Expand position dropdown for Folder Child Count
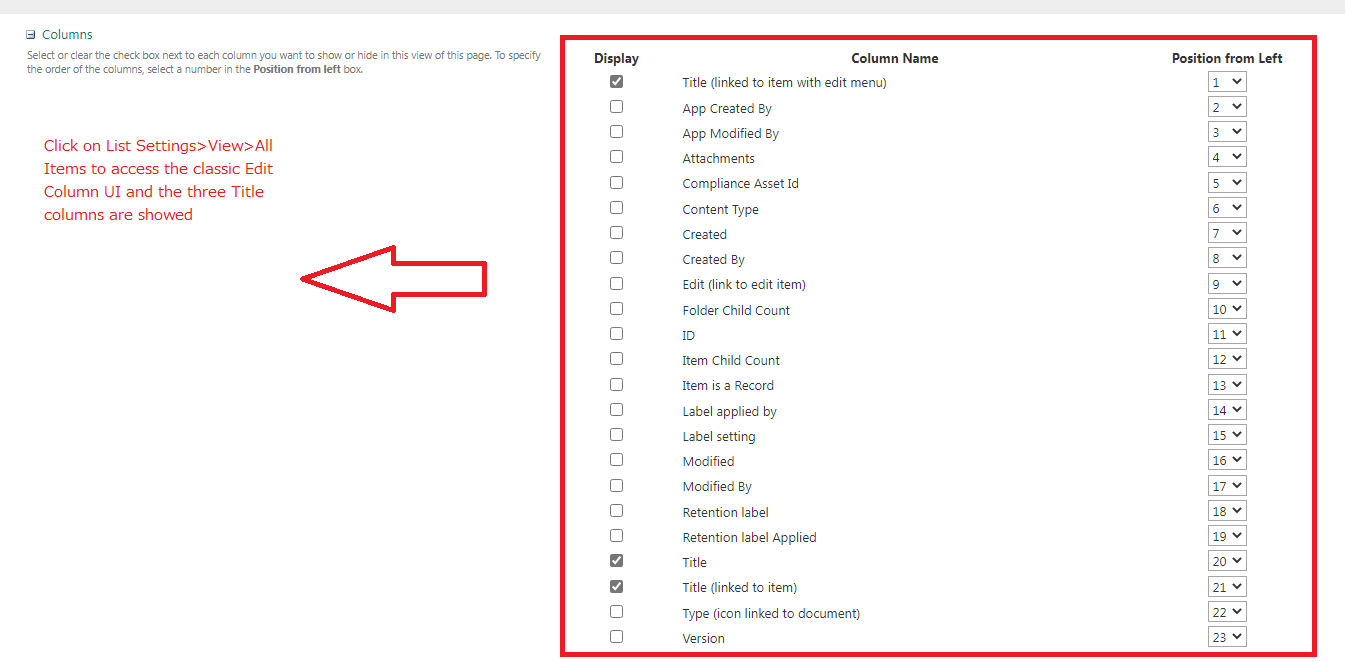 click(x=1227, y=309)
